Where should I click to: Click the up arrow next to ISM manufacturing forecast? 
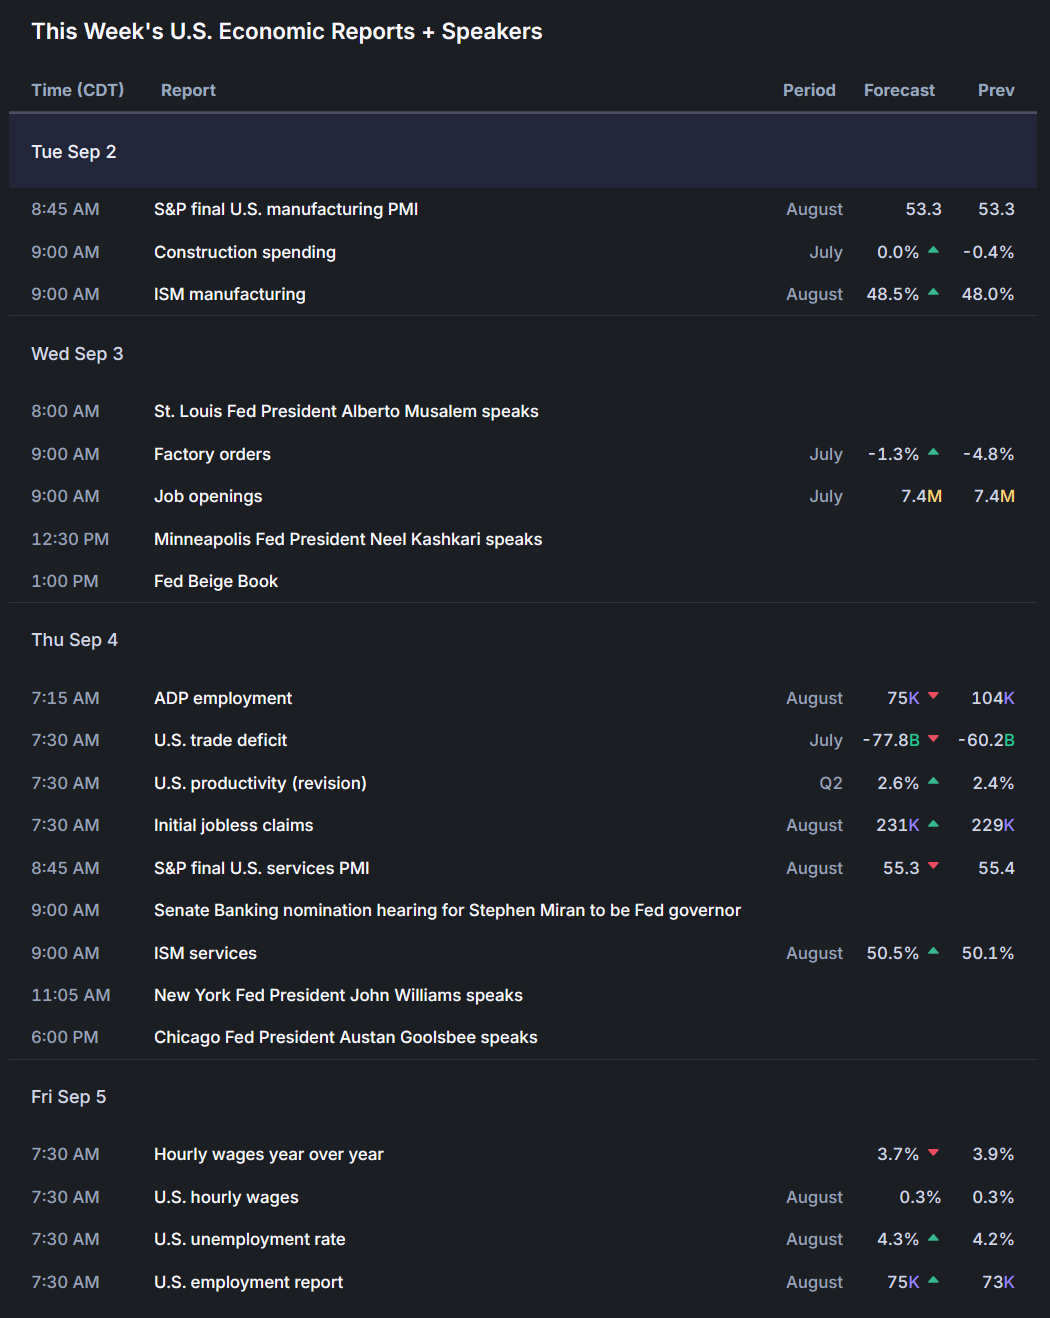(x=933, y=293)
